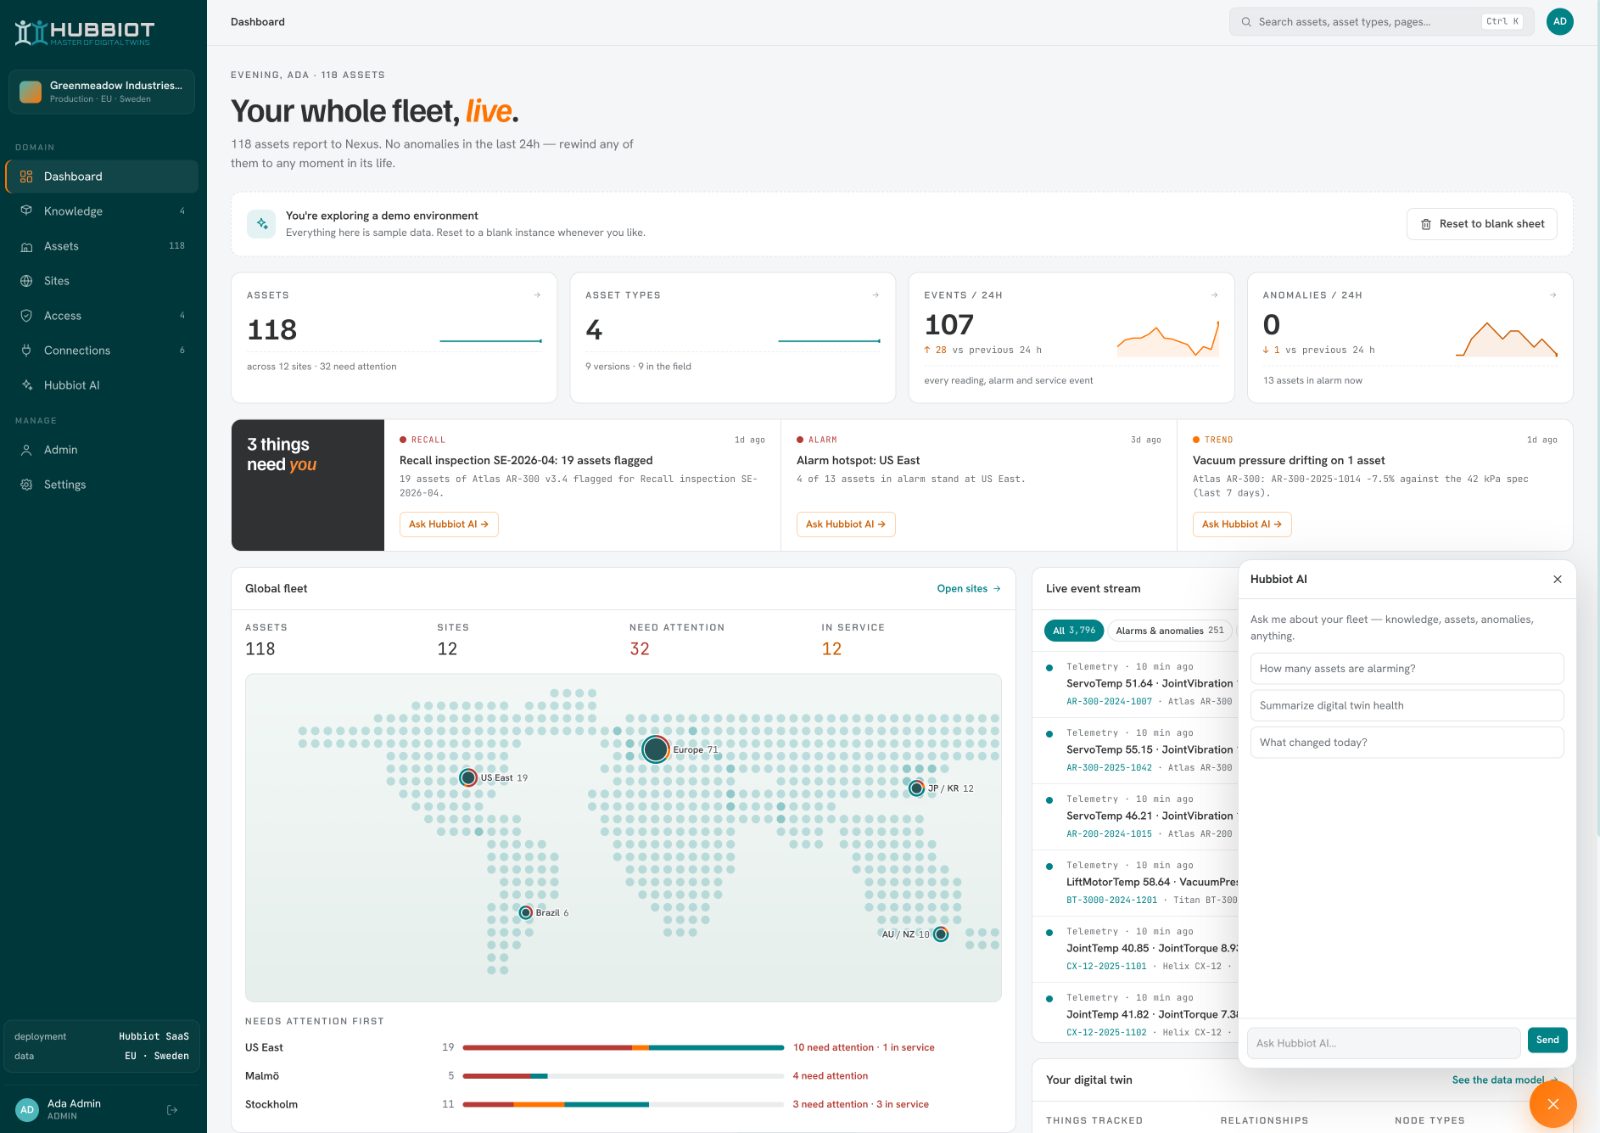Click the 'Dashboard' breadcrumb title
Screen dimensions: 1600x1133
tap(257, 22)
